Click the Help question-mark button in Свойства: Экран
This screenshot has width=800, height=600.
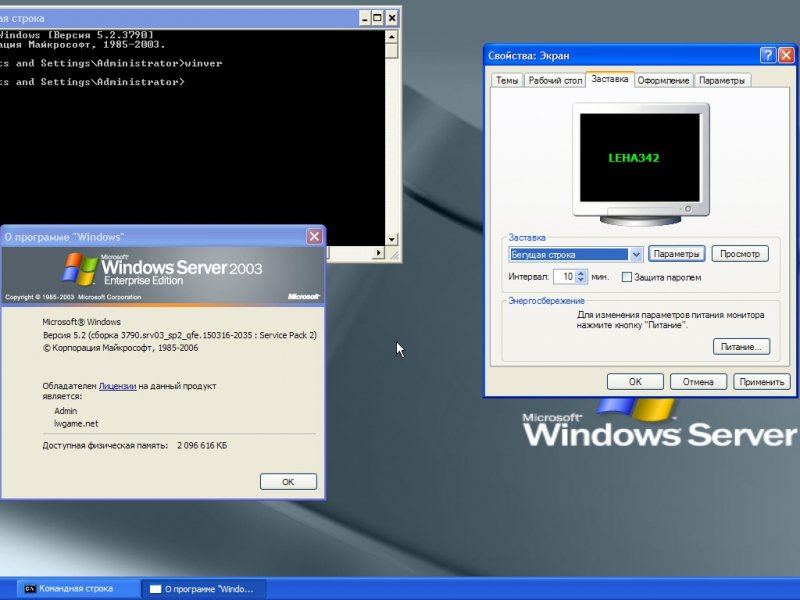click(768, 55)
